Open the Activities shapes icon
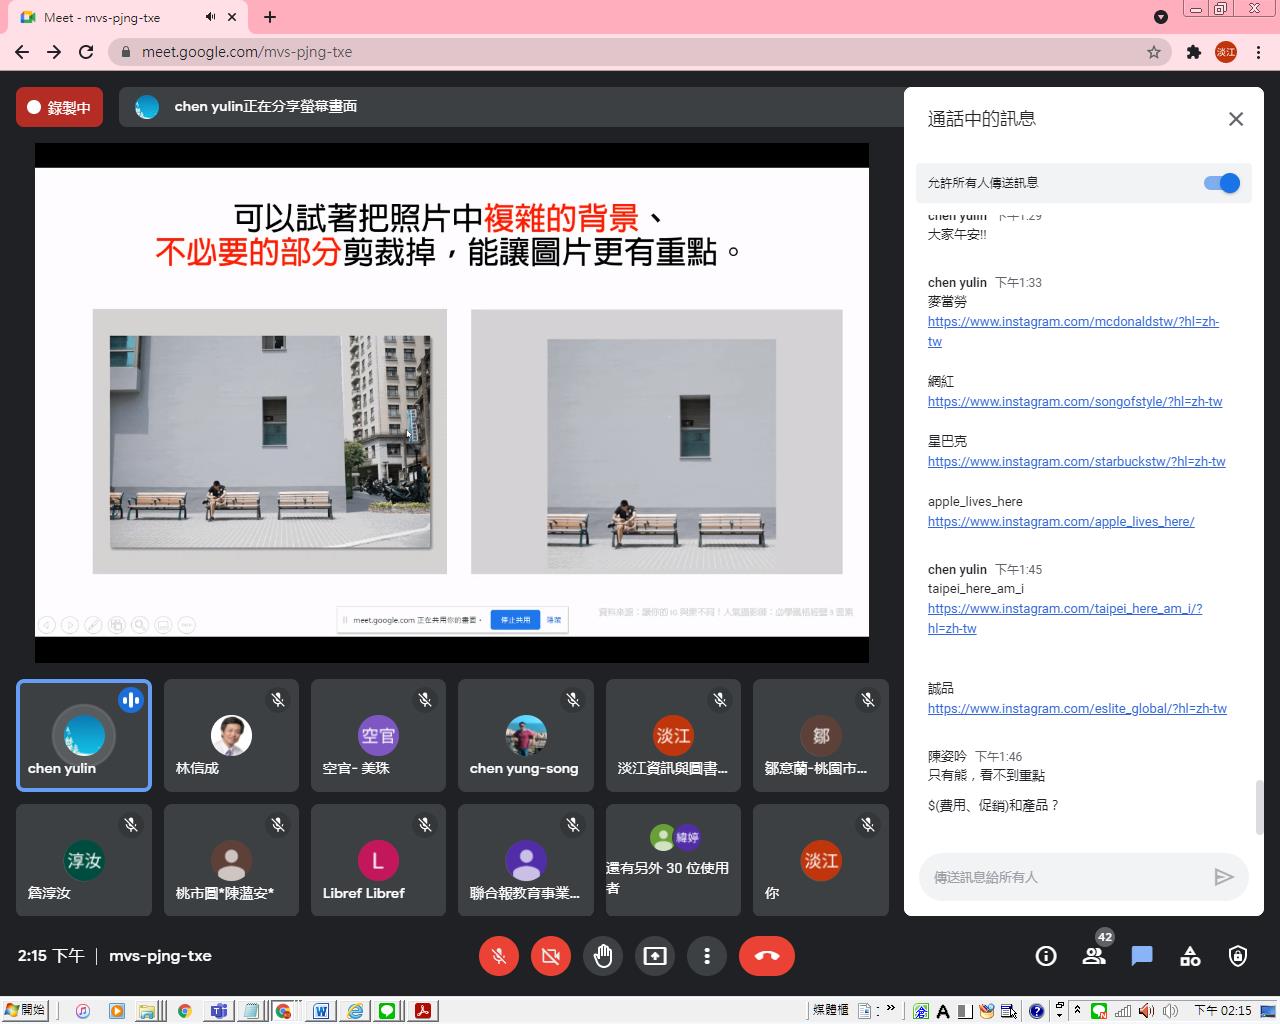The image size is (1280, 1024). [x=1190, y=956]
